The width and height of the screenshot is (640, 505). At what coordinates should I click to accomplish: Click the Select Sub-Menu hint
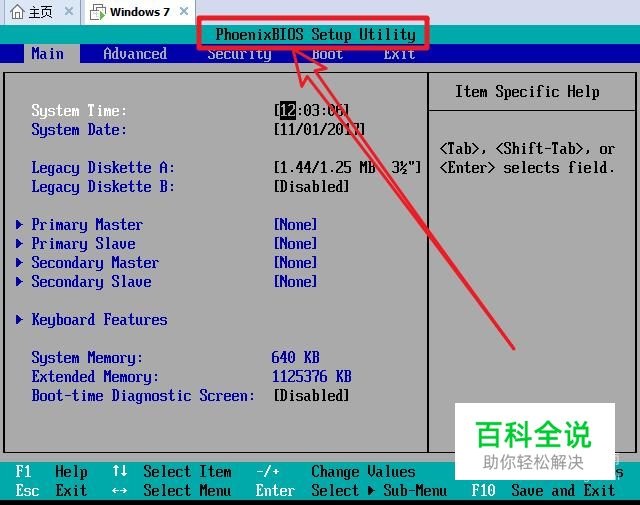coord(379,490)
